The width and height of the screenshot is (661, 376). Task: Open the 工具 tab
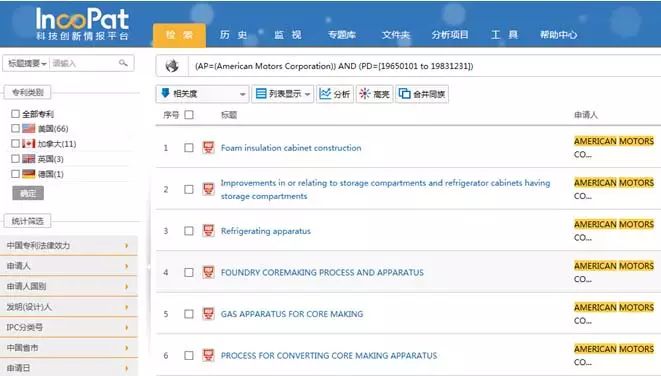click(x=504, y=35)
